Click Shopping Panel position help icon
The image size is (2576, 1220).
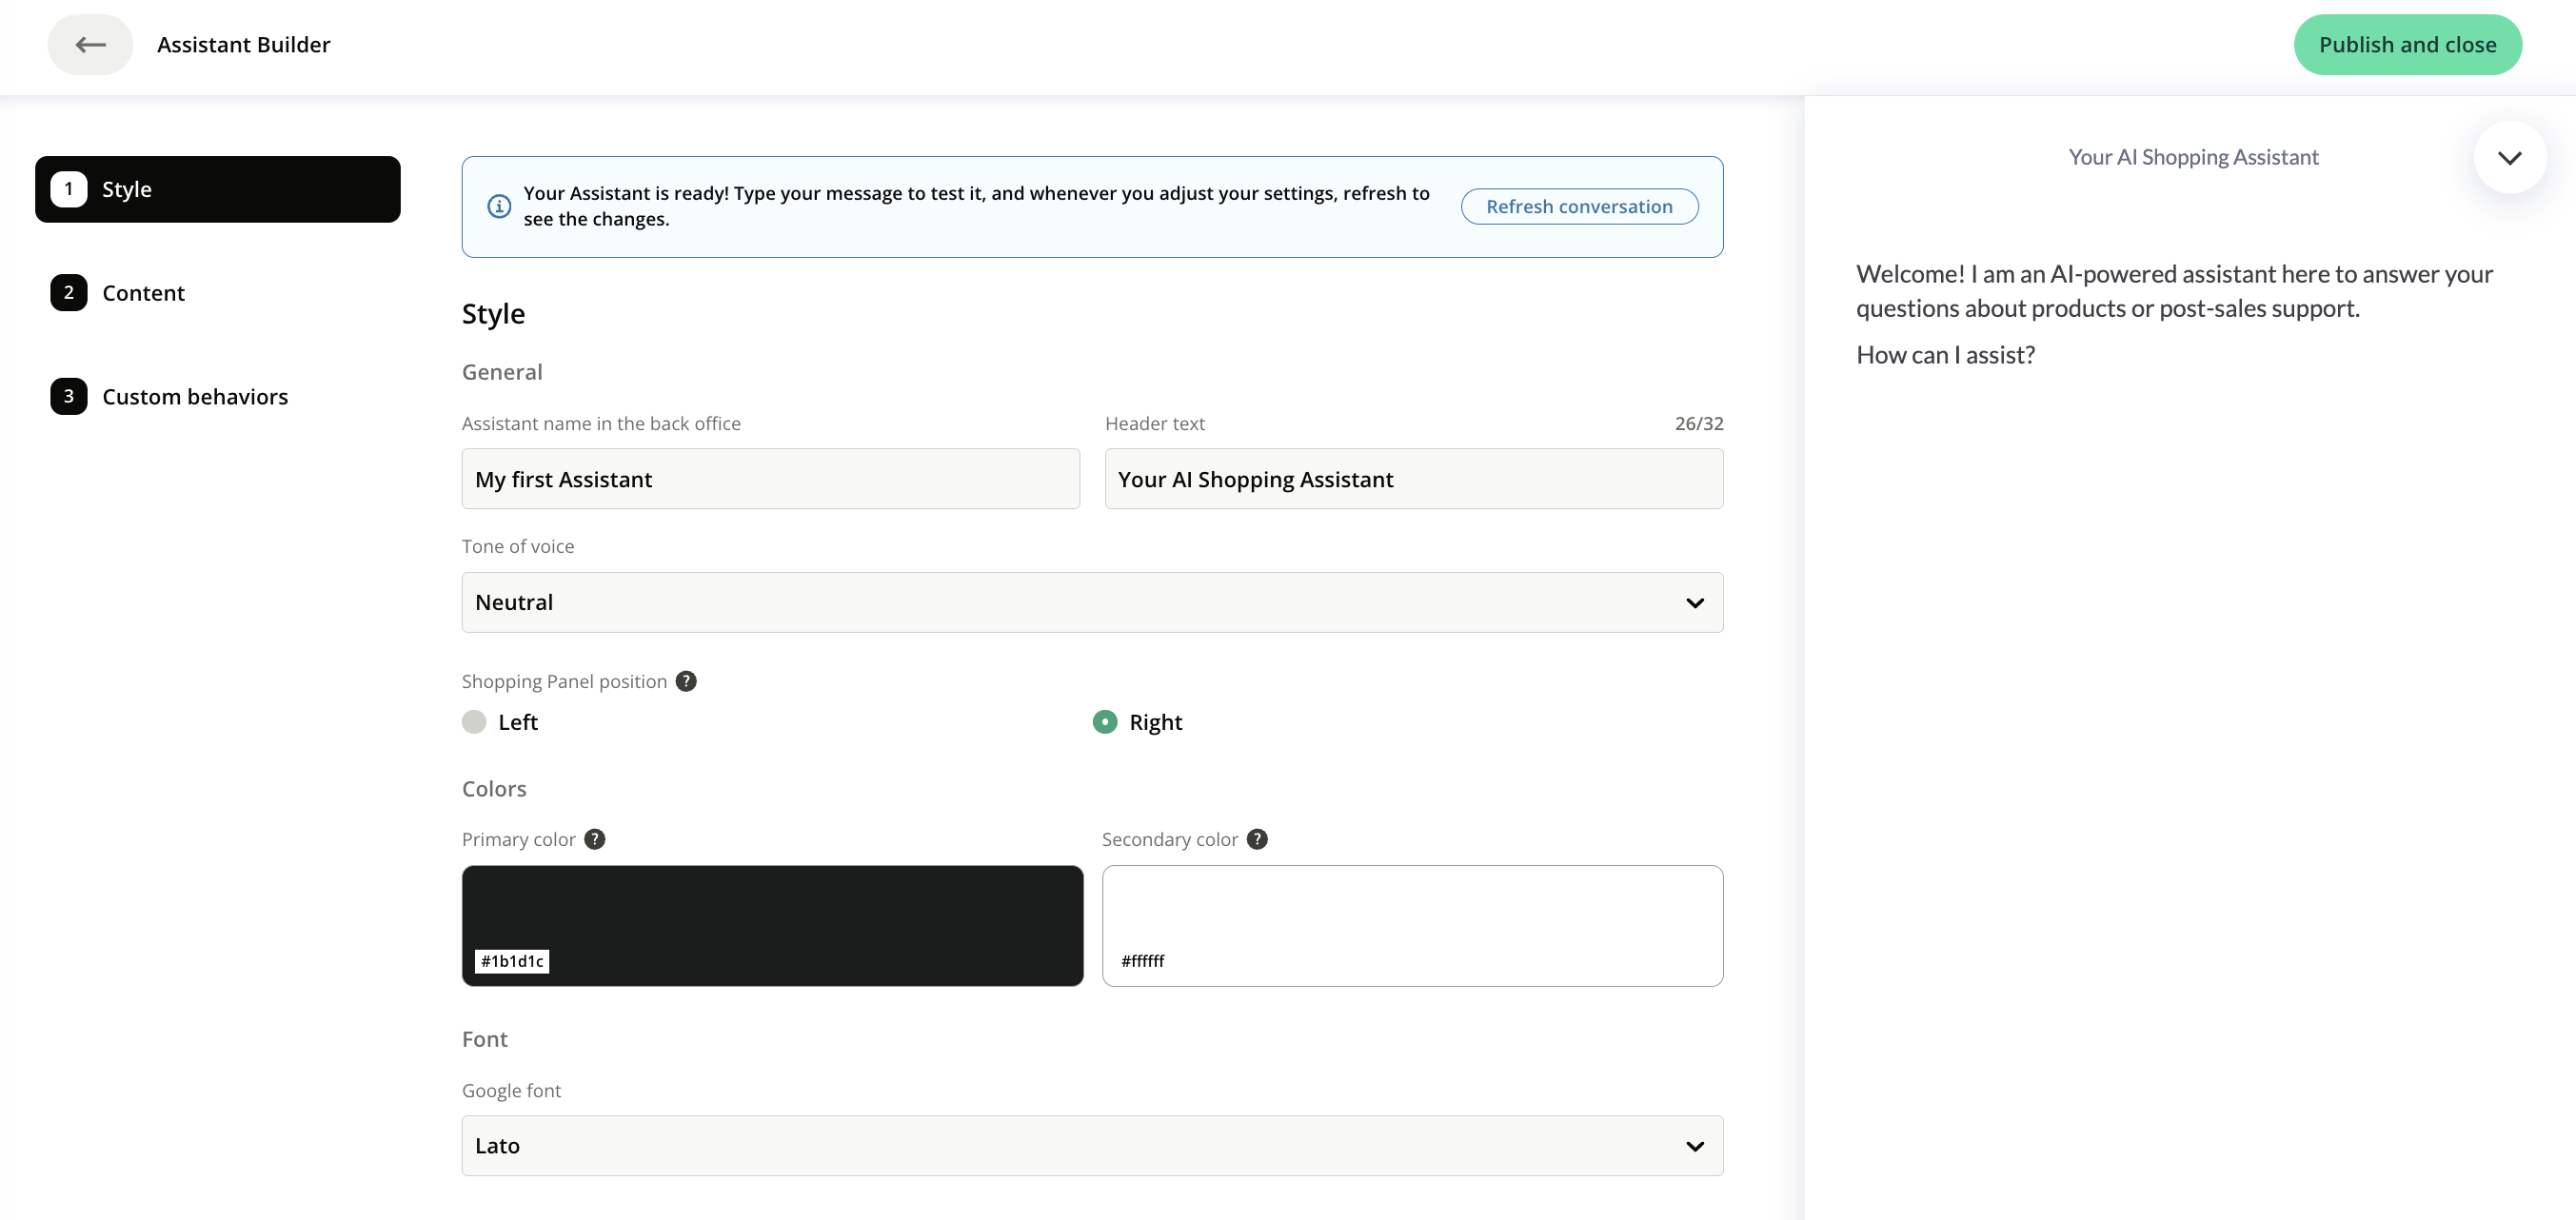coord(686,681)
